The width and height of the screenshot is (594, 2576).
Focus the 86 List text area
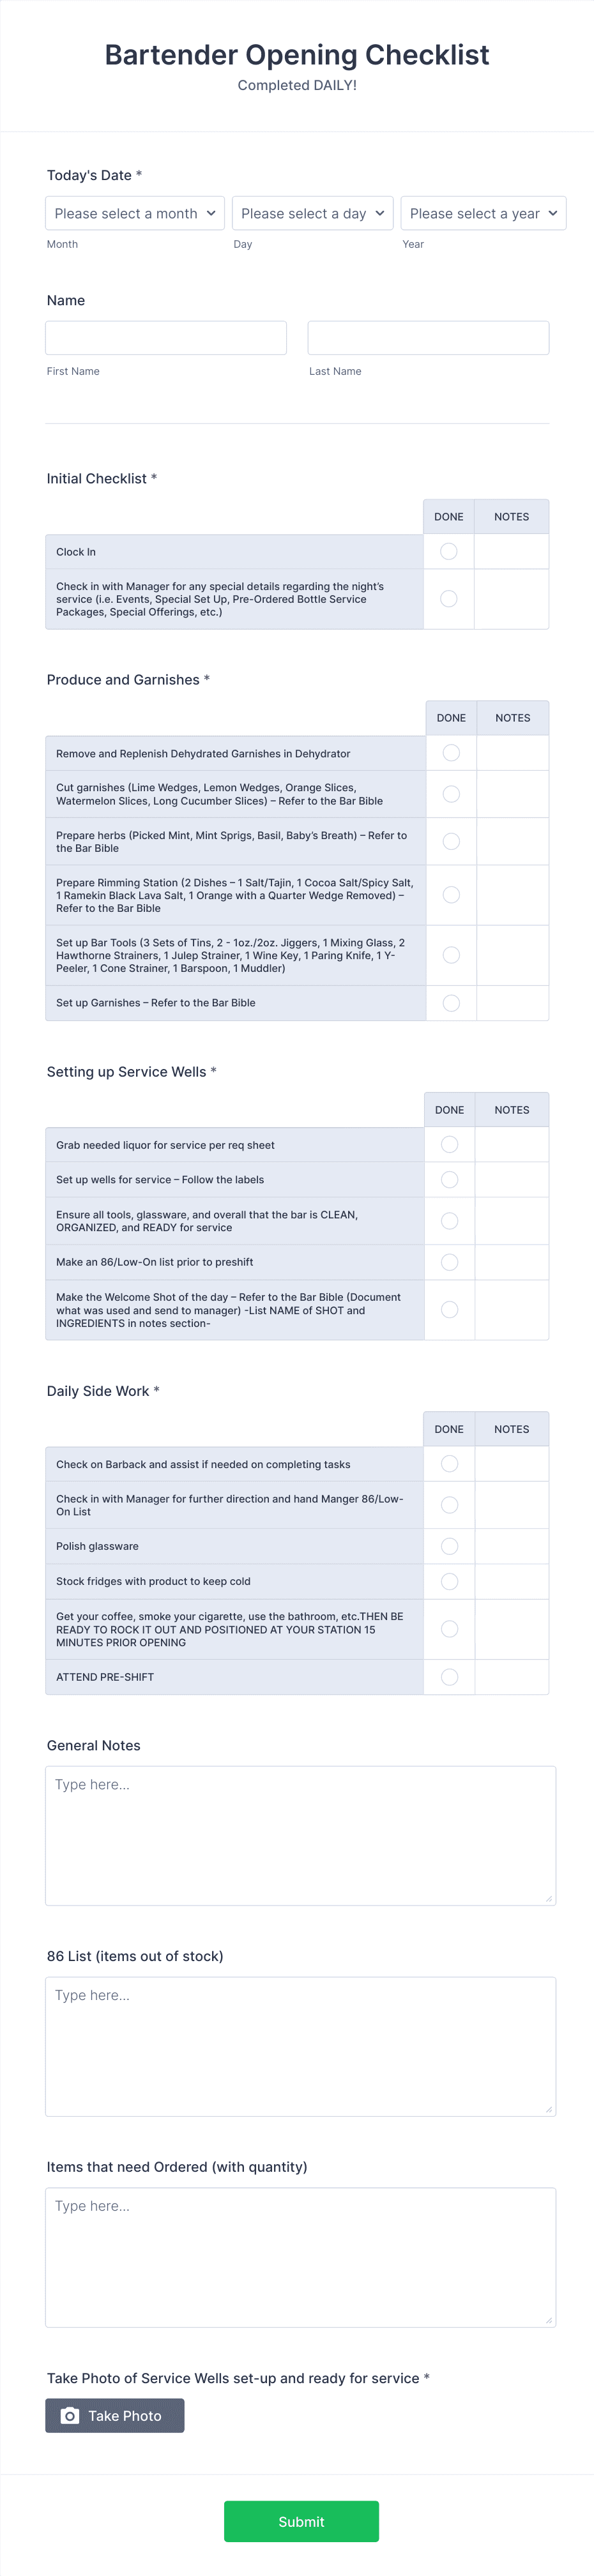coord(300,2046)
